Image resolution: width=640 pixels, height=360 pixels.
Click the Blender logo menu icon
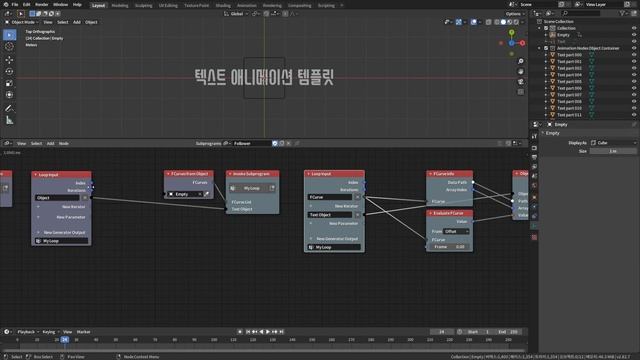click(6, 4)
